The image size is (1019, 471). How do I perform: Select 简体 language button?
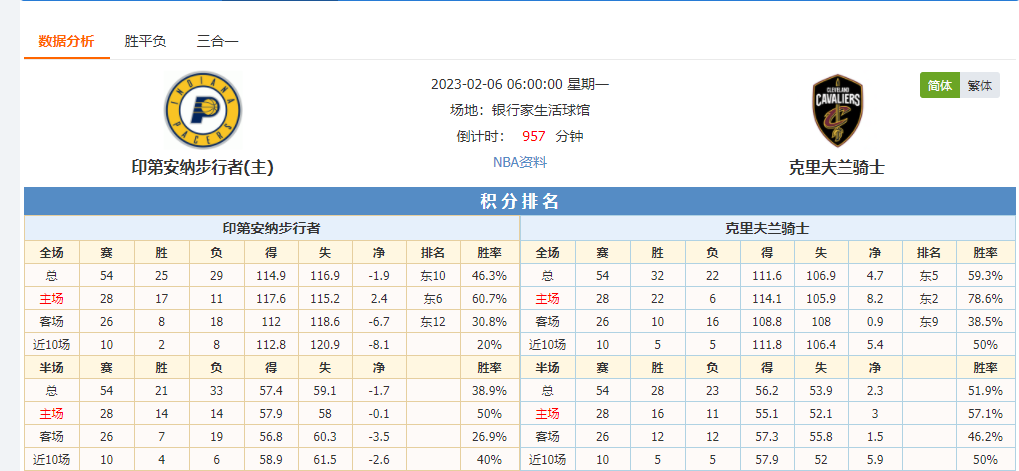940,85
